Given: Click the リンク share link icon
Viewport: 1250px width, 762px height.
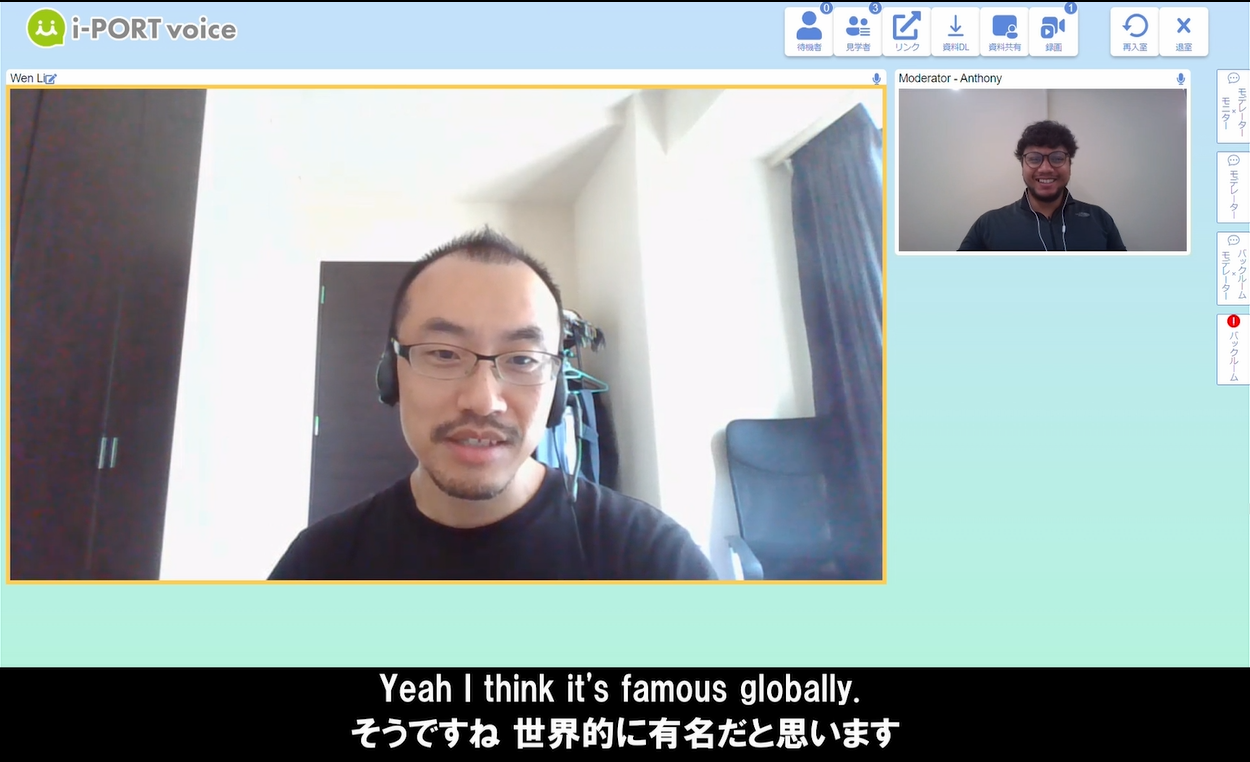Looking at the screenshot, I should (x=906, y=32).
